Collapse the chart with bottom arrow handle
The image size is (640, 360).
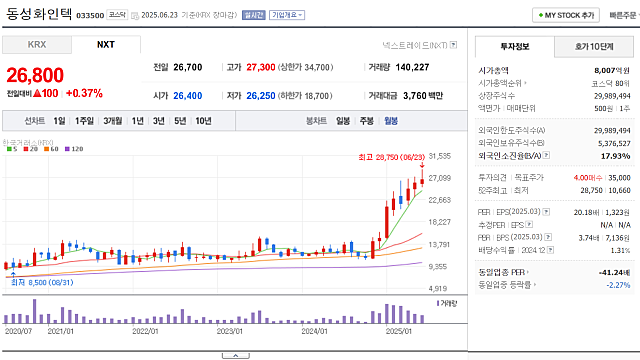click(236, 356)
